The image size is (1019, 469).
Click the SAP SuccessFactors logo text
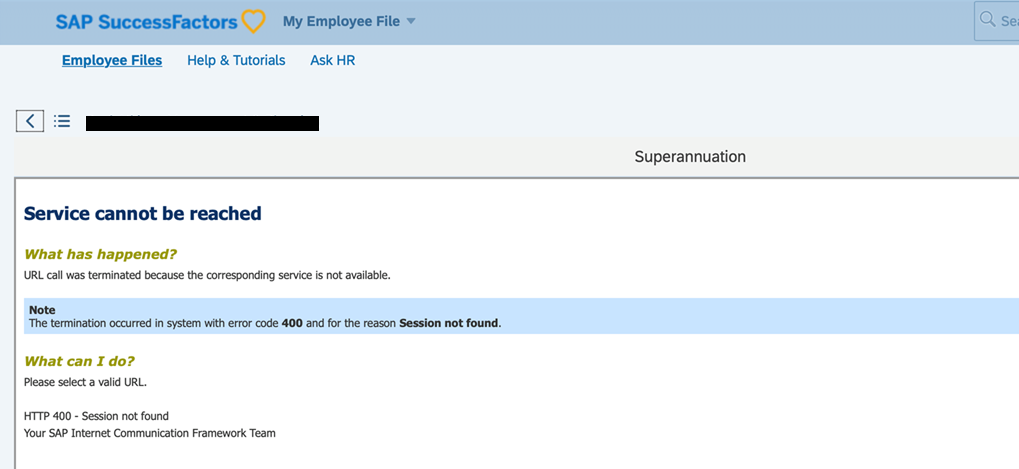tap(146, 22)
